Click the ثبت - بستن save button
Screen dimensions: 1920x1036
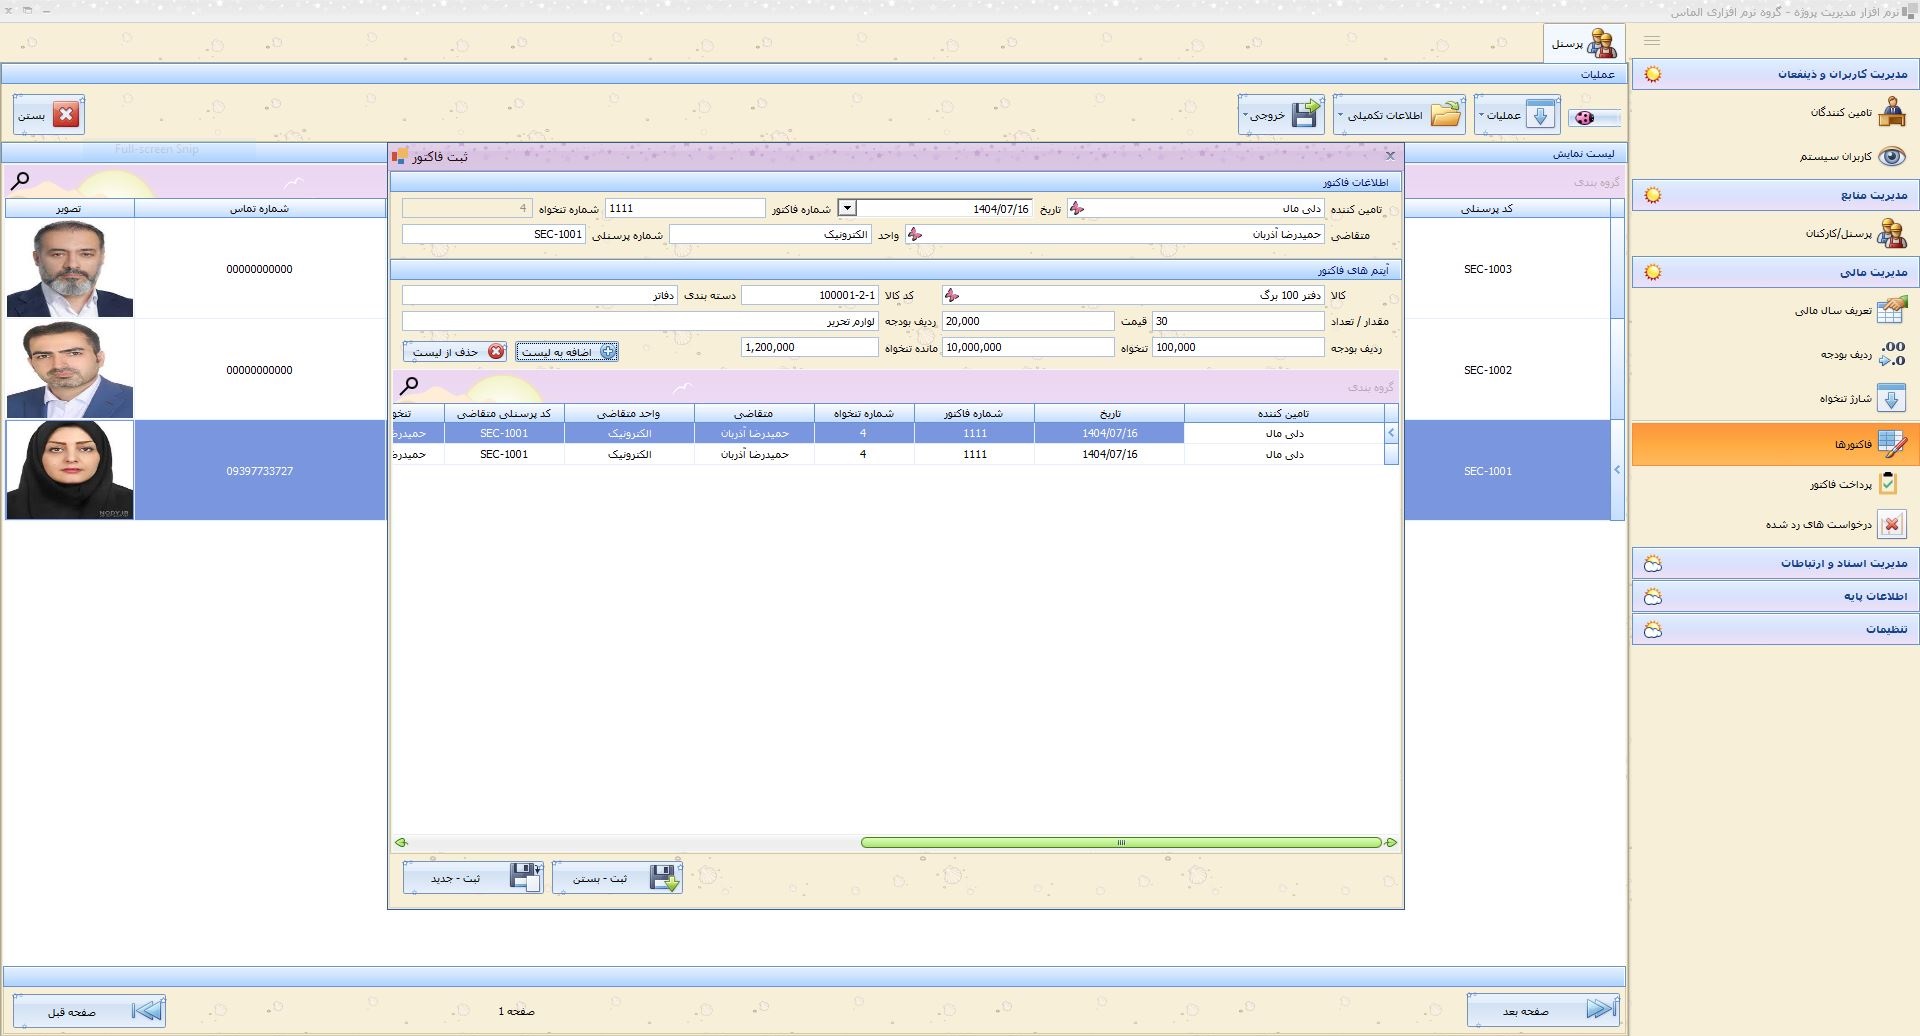click(x=617, y=878)
